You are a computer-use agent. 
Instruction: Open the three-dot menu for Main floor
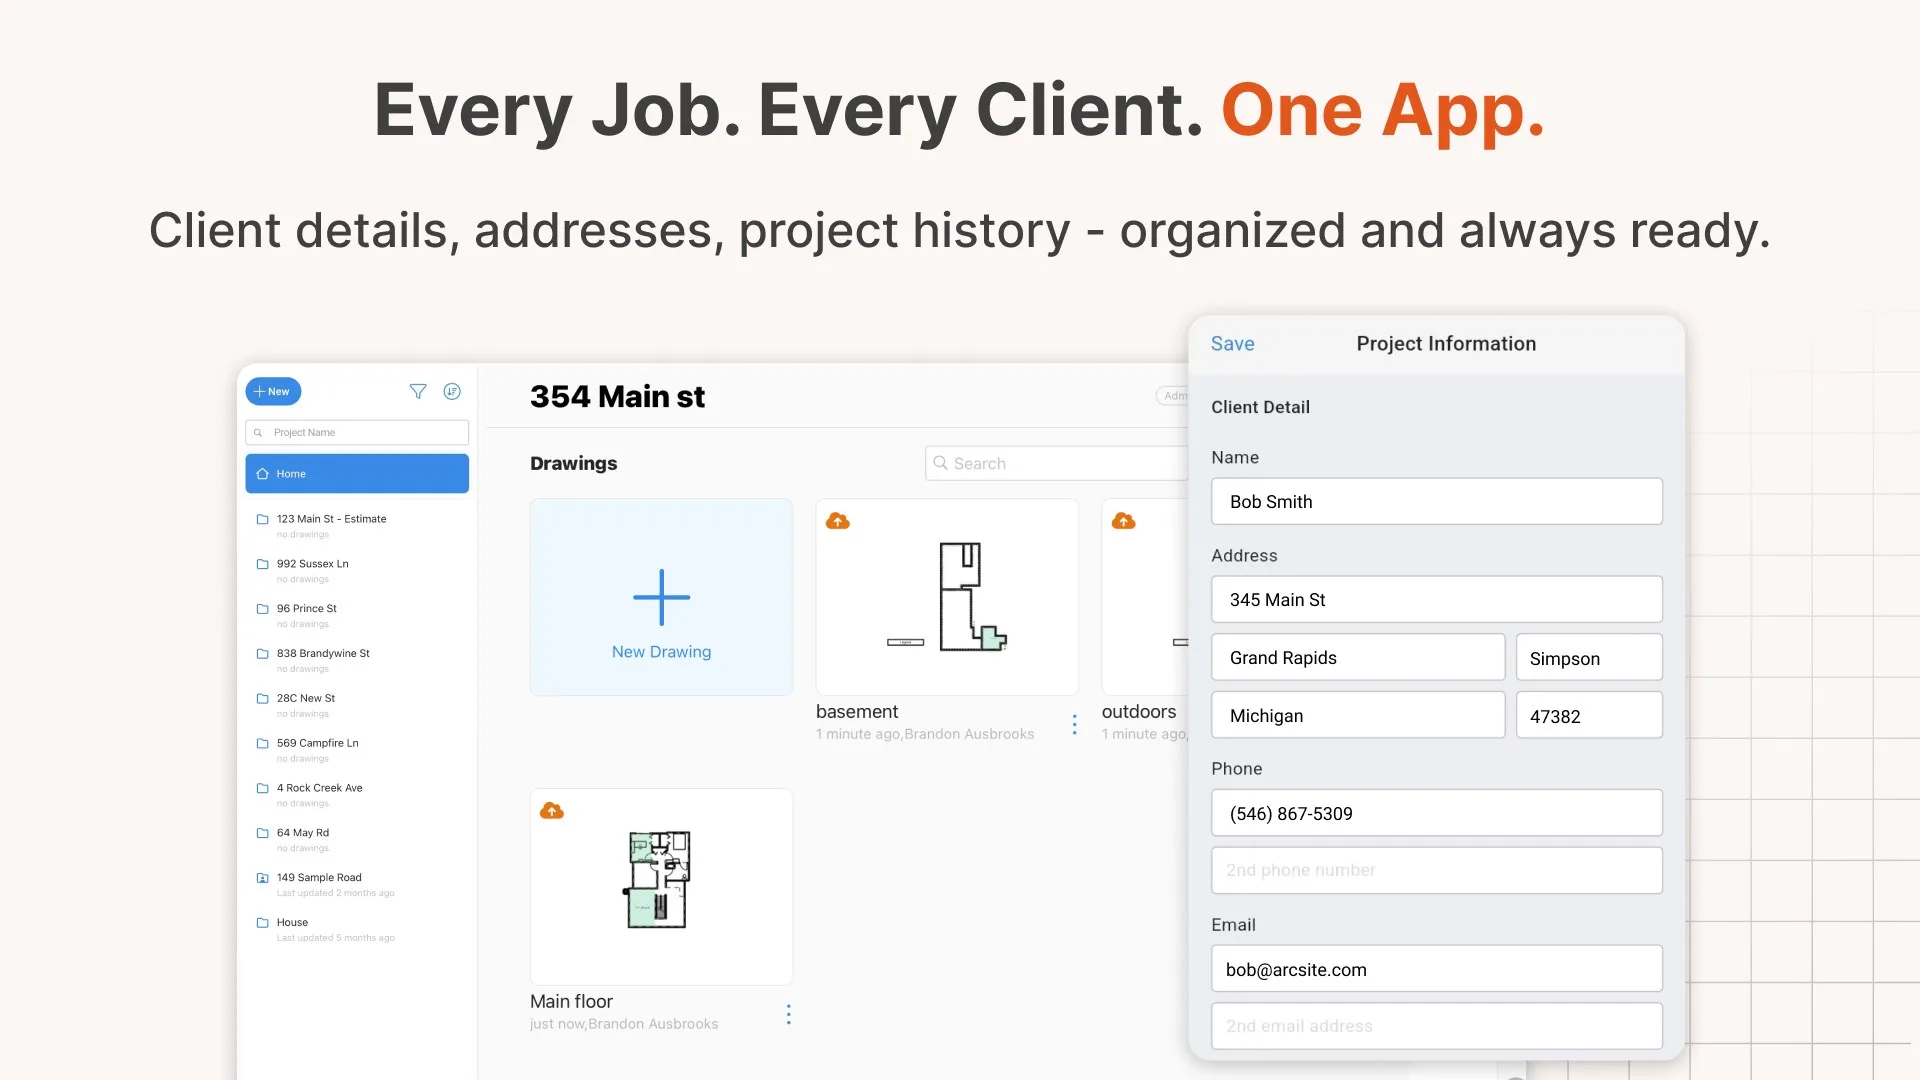point(789,1015)
